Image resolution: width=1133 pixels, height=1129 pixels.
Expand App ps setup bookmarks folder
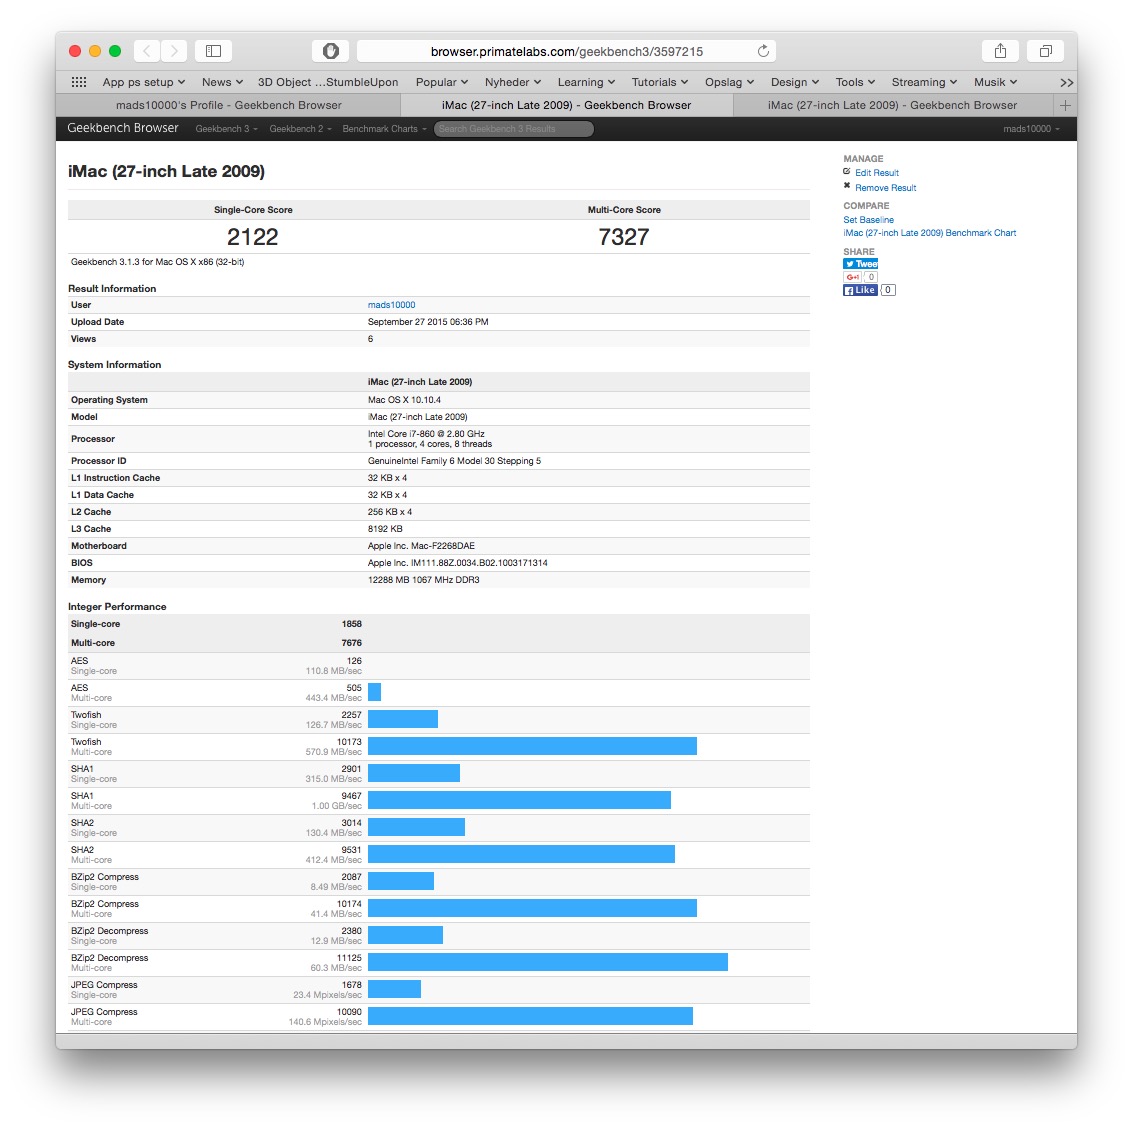click(144, 82)
